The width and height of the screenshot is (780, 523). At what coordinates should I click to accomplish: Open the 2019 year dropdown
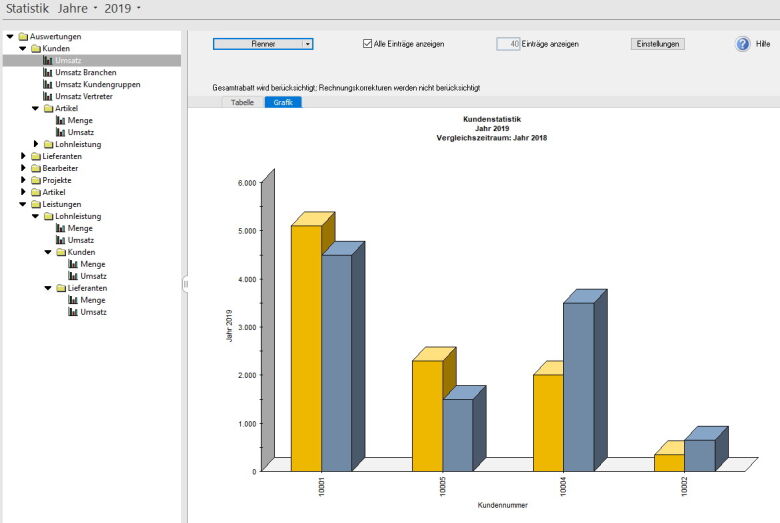123,9
